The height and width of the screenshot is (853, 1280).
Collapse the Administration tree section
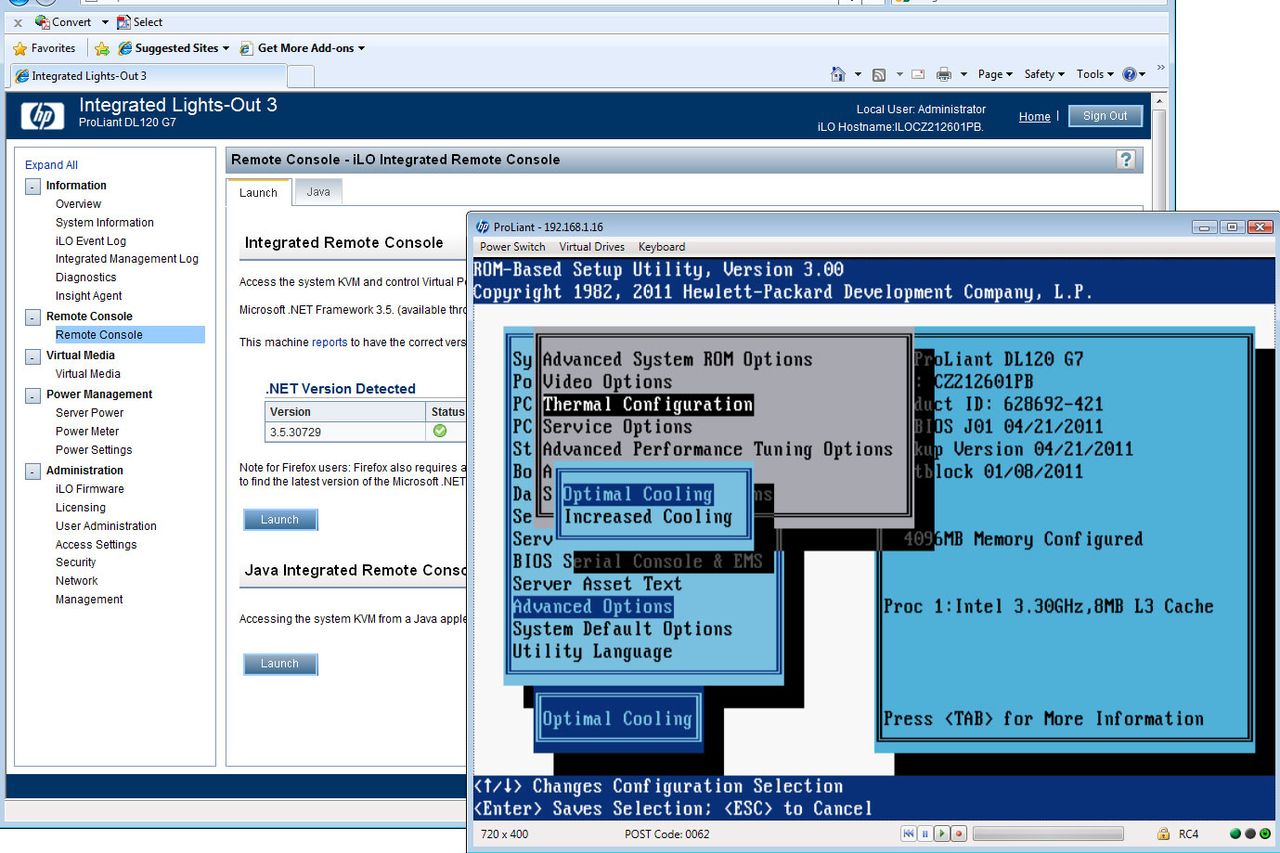(x=33, y=471)
